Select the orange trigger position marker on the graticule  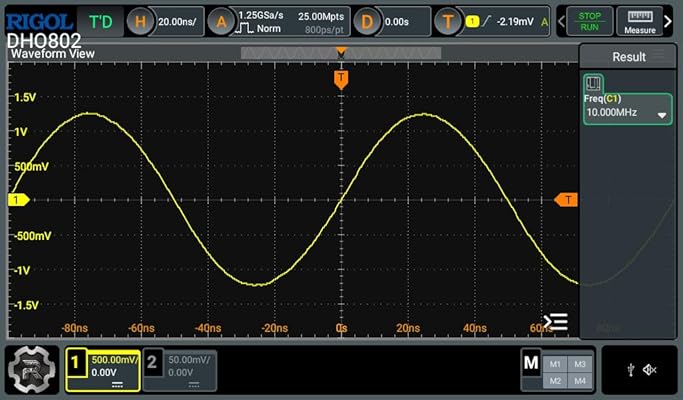point(341,80)
